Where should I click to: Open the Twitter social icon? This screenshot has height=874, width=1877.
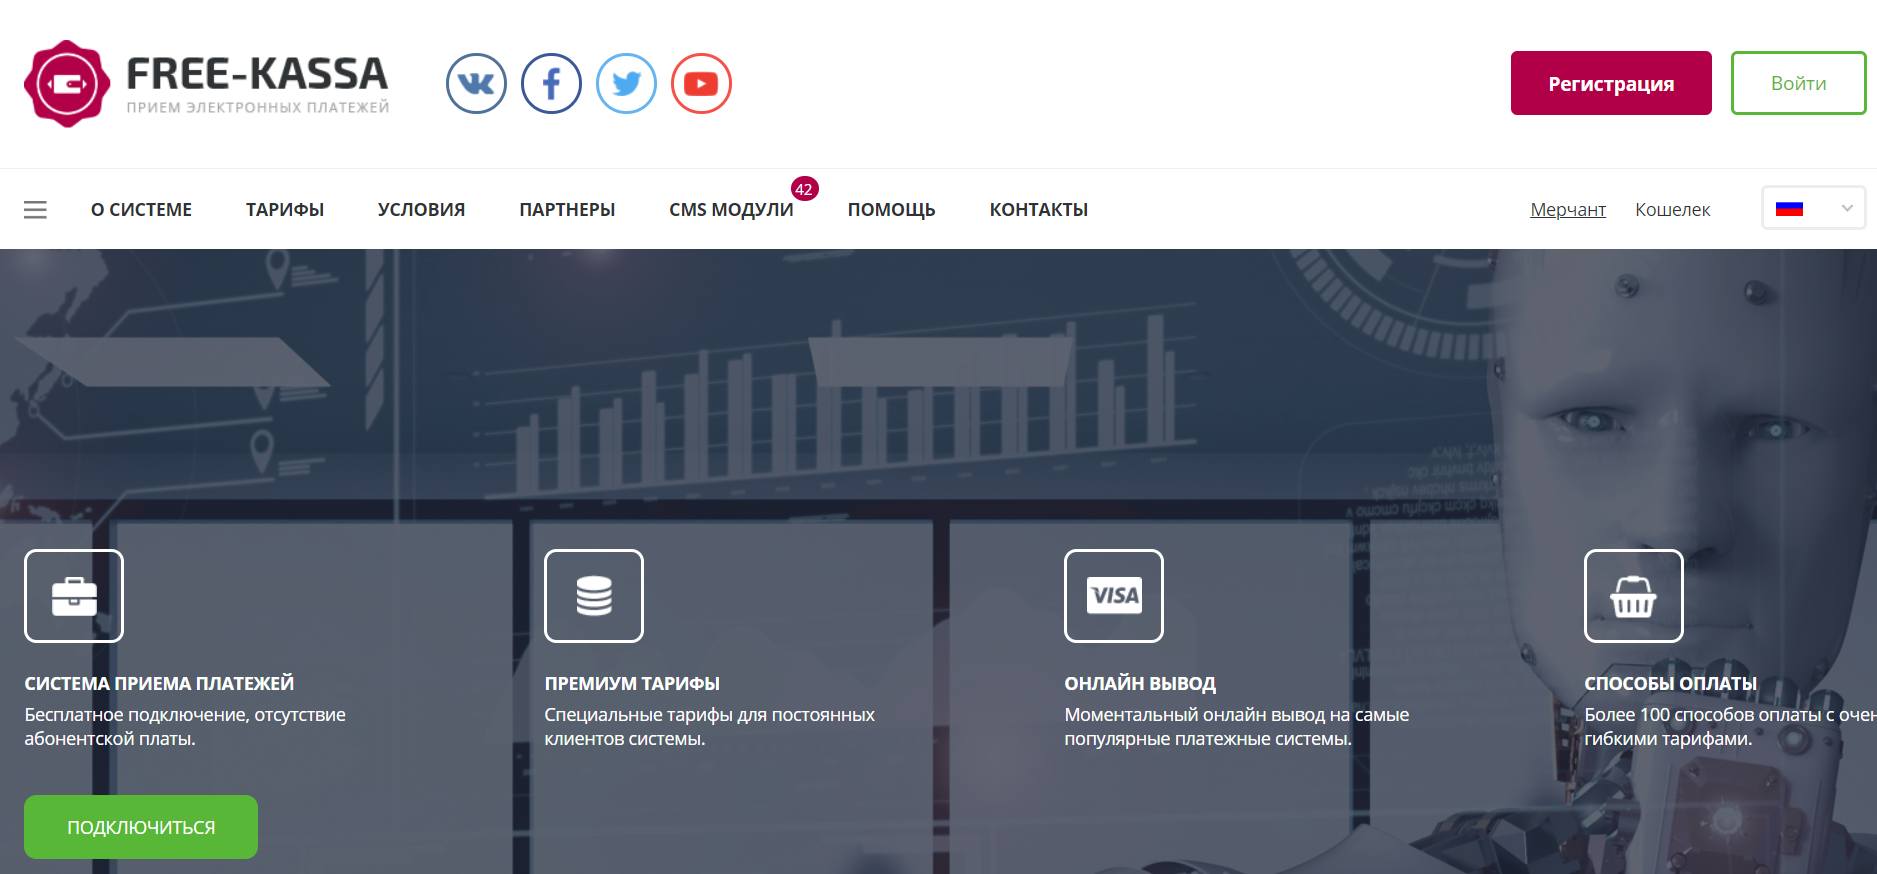(x=626, y=83)
